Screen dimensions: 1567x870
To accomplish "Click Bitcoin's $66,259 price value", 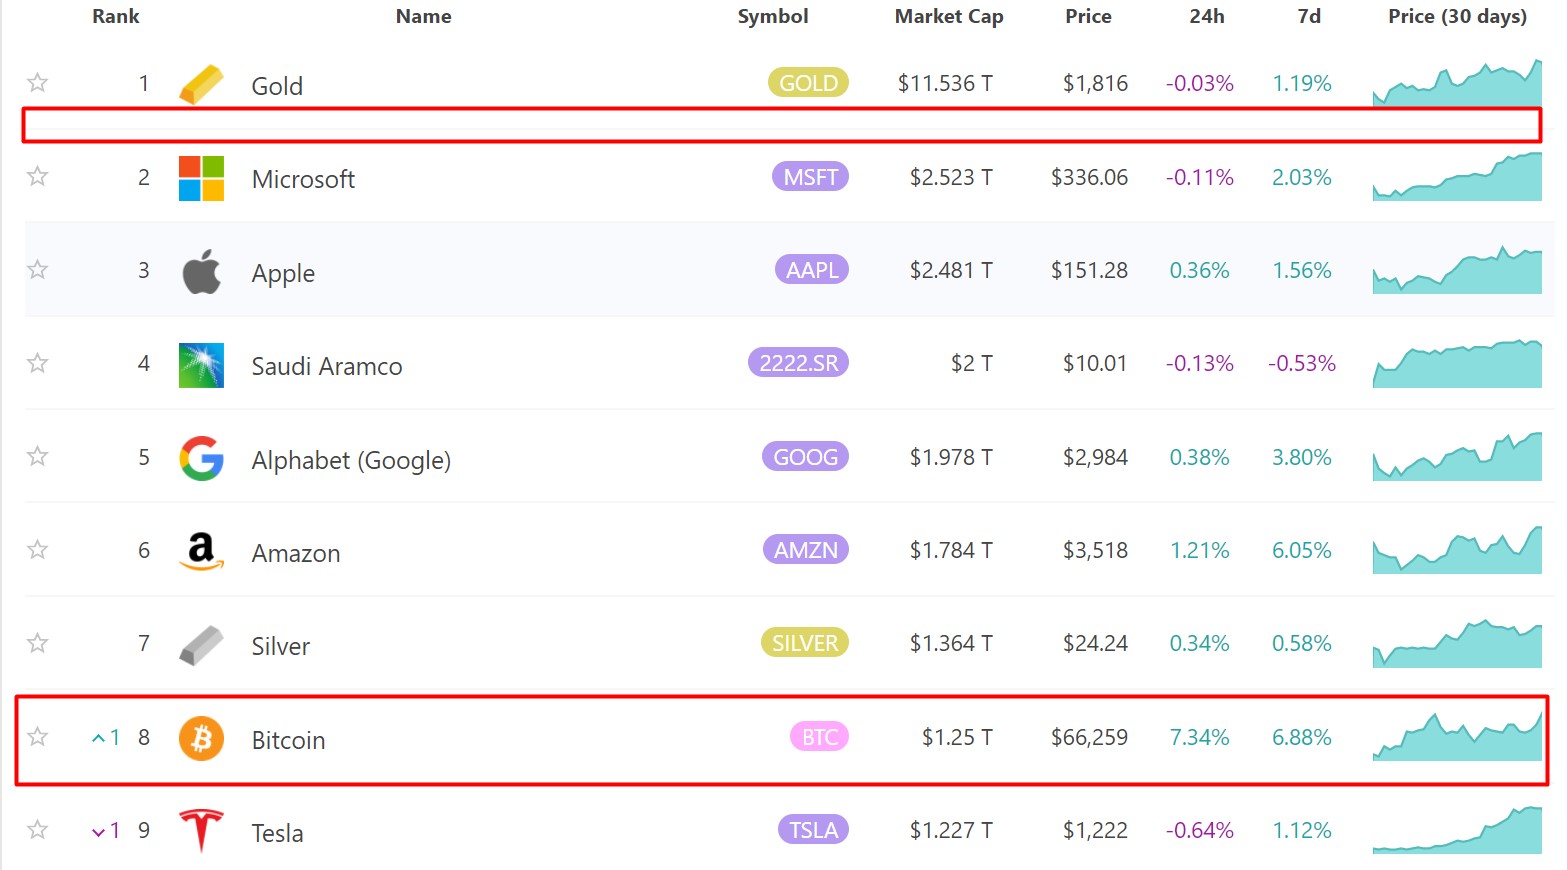I will [x=1089, y=737].
